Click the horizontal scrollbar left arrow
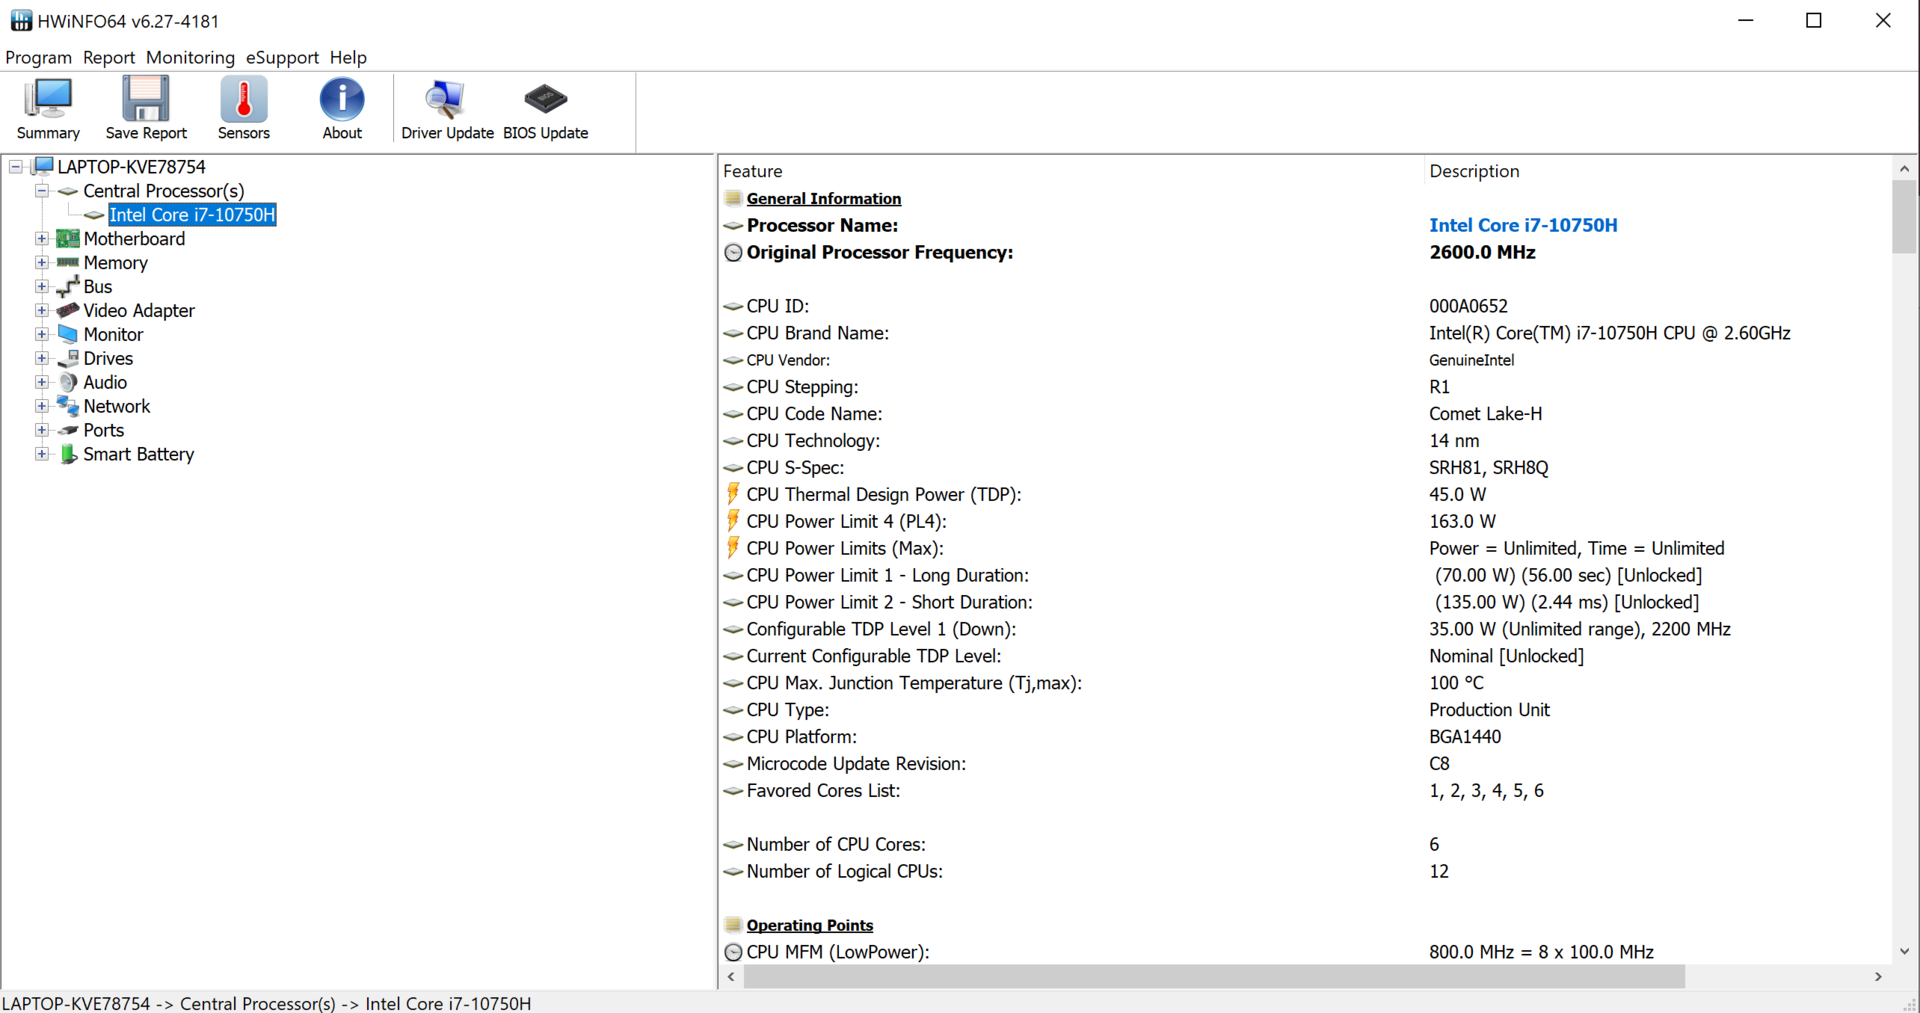Image resolution: width=1920 pixels, height=1013 pixels. [731, 976]
